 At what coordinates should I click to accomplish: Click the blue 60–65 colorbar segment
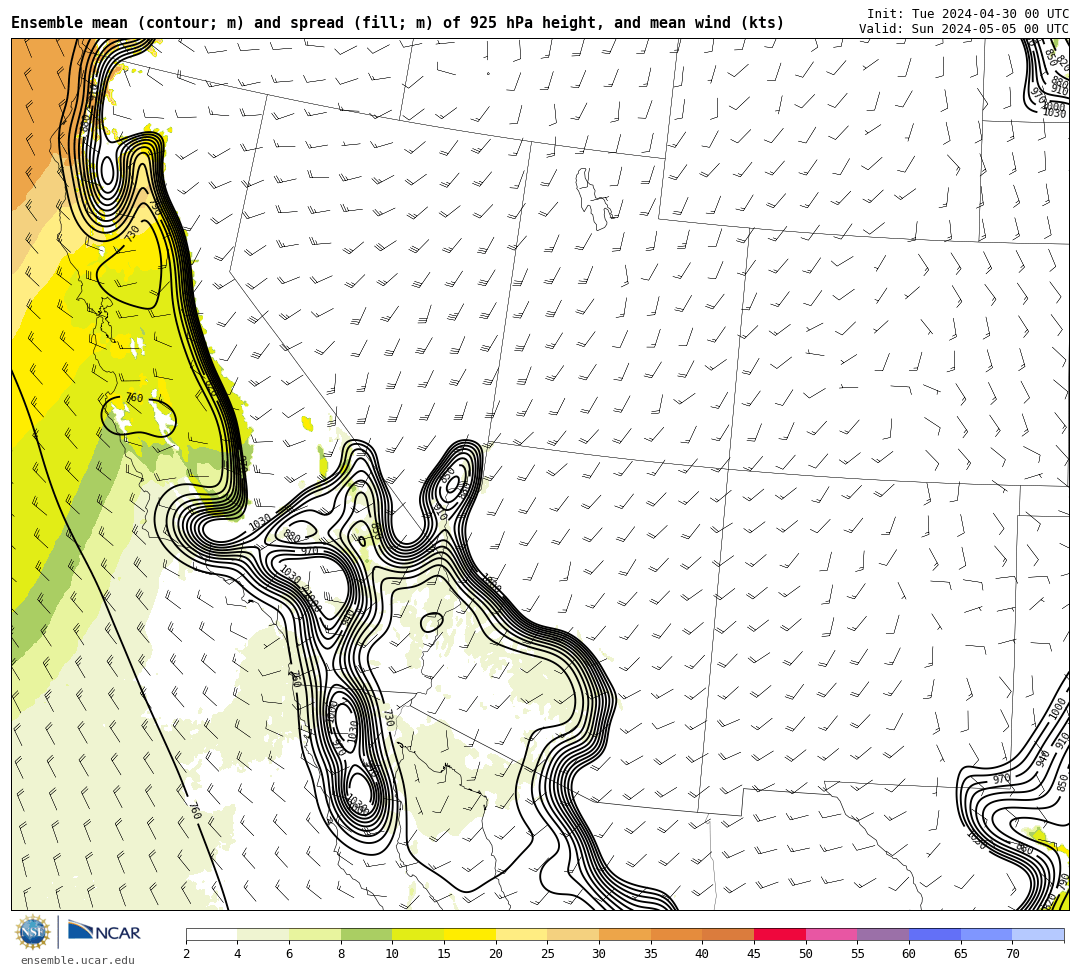pos(935,934)
